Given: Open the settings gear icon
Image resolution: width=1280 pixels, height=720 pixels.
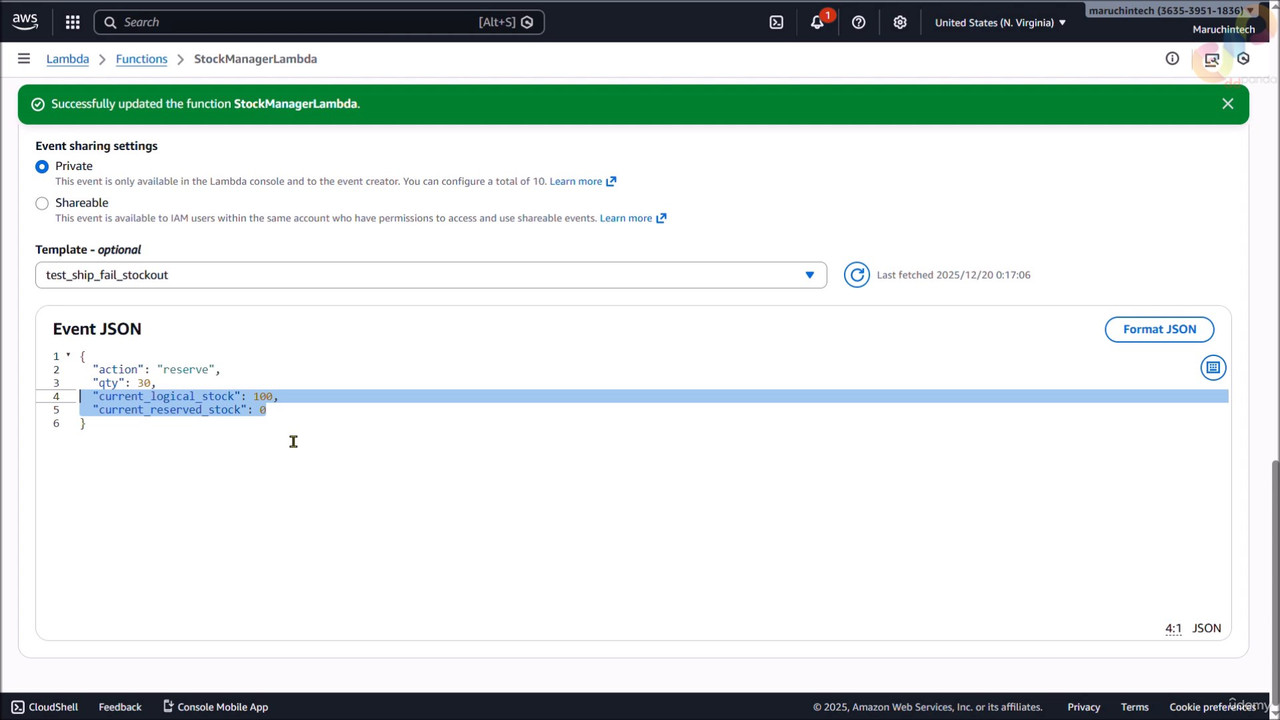Looking at the screenshot, I should (x=900, y=22).
